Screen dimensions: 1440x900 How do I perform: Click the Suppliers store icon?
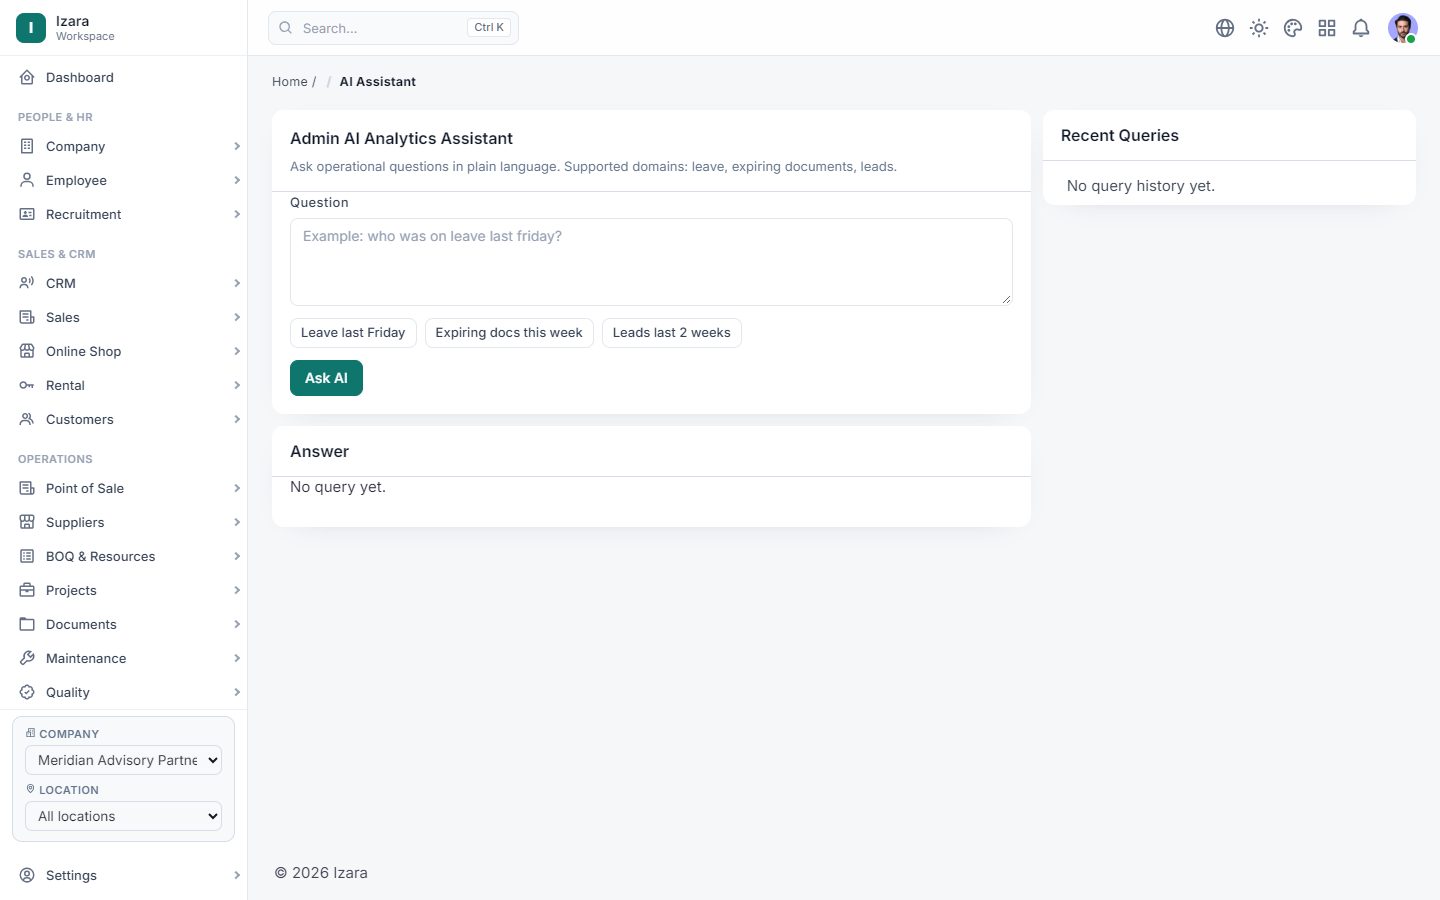[x=27, y=522]
